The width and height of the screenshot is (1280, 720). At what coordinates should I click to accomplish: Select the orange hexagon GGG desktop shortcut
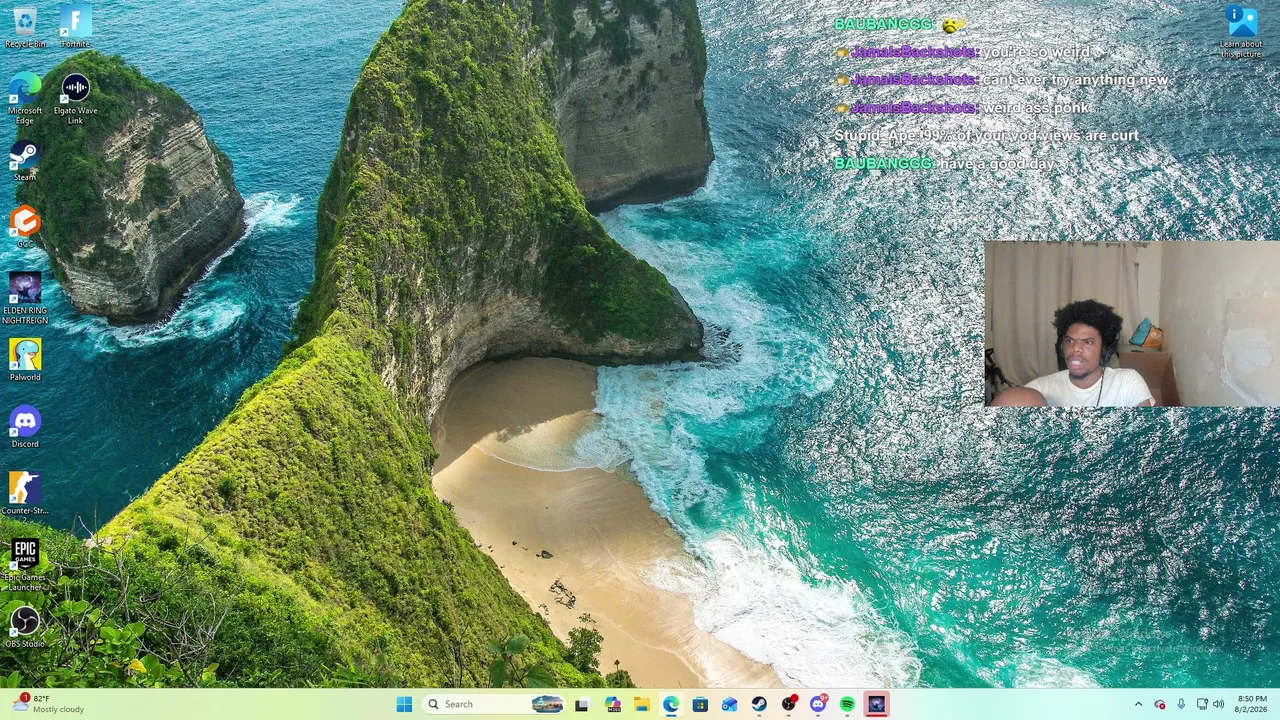[25, 228]
